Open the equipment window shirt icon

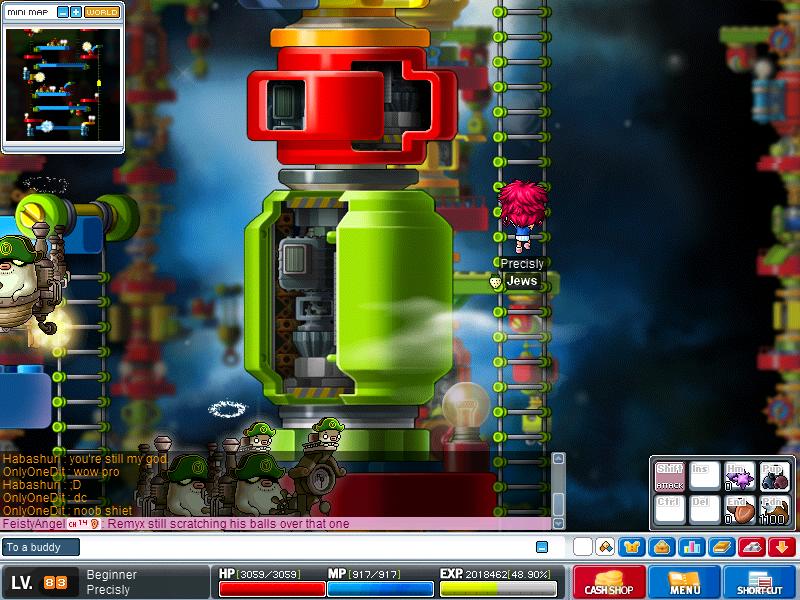[632, 547]
